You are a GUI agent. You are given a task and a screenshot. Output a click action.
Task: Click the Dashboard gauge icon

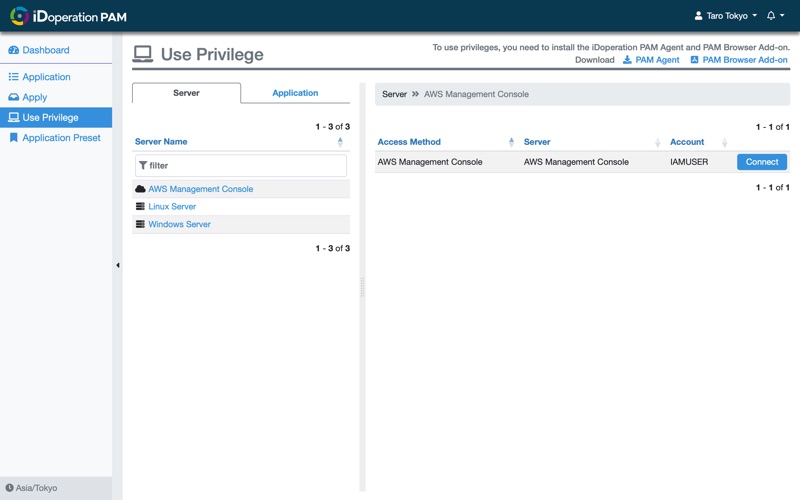click(14, 50)
